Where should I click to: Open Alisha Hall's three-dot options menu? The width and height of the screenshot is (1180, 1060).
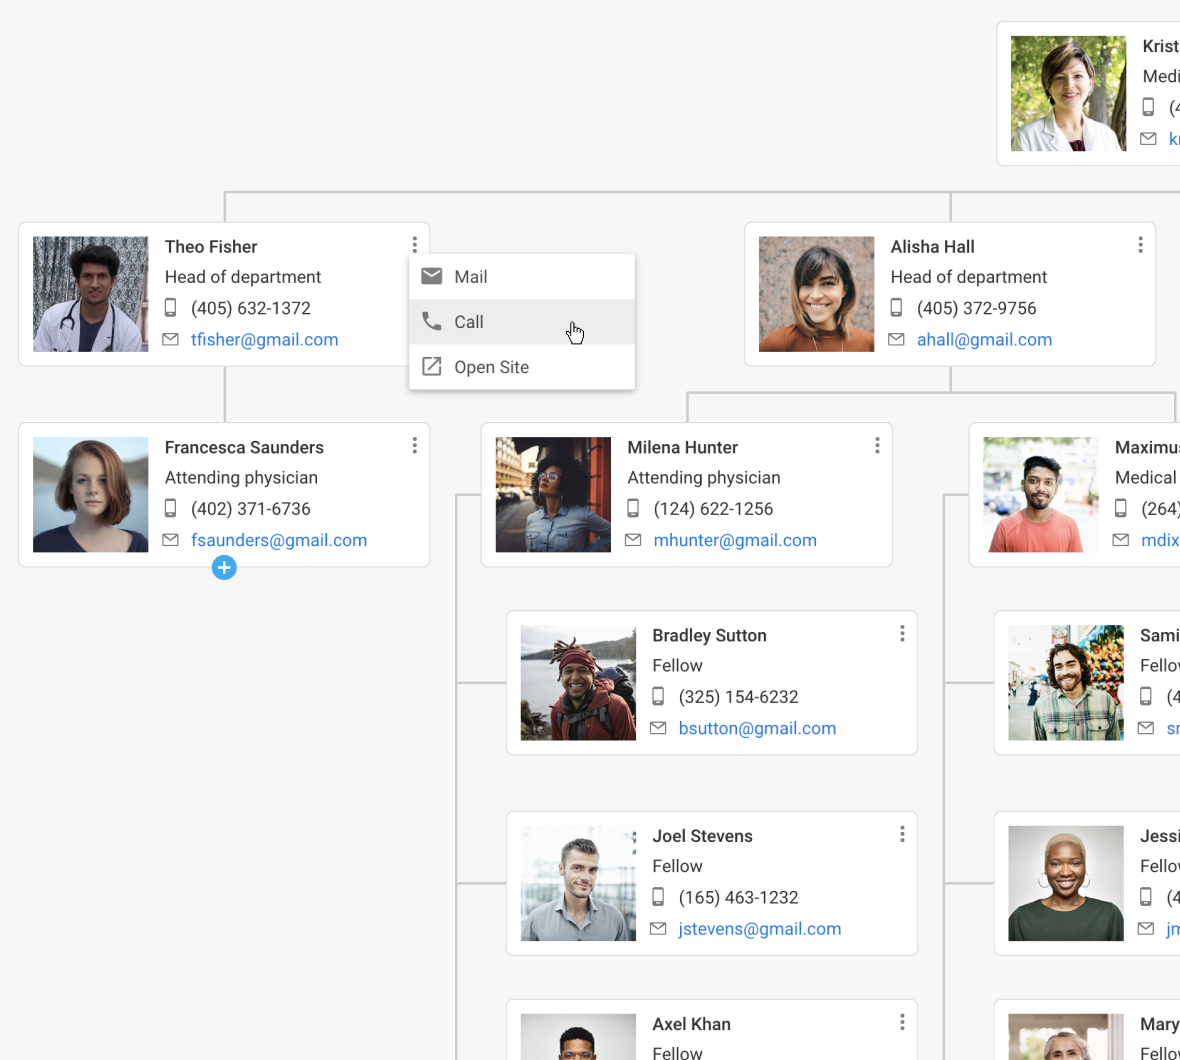pos(1140,245)
